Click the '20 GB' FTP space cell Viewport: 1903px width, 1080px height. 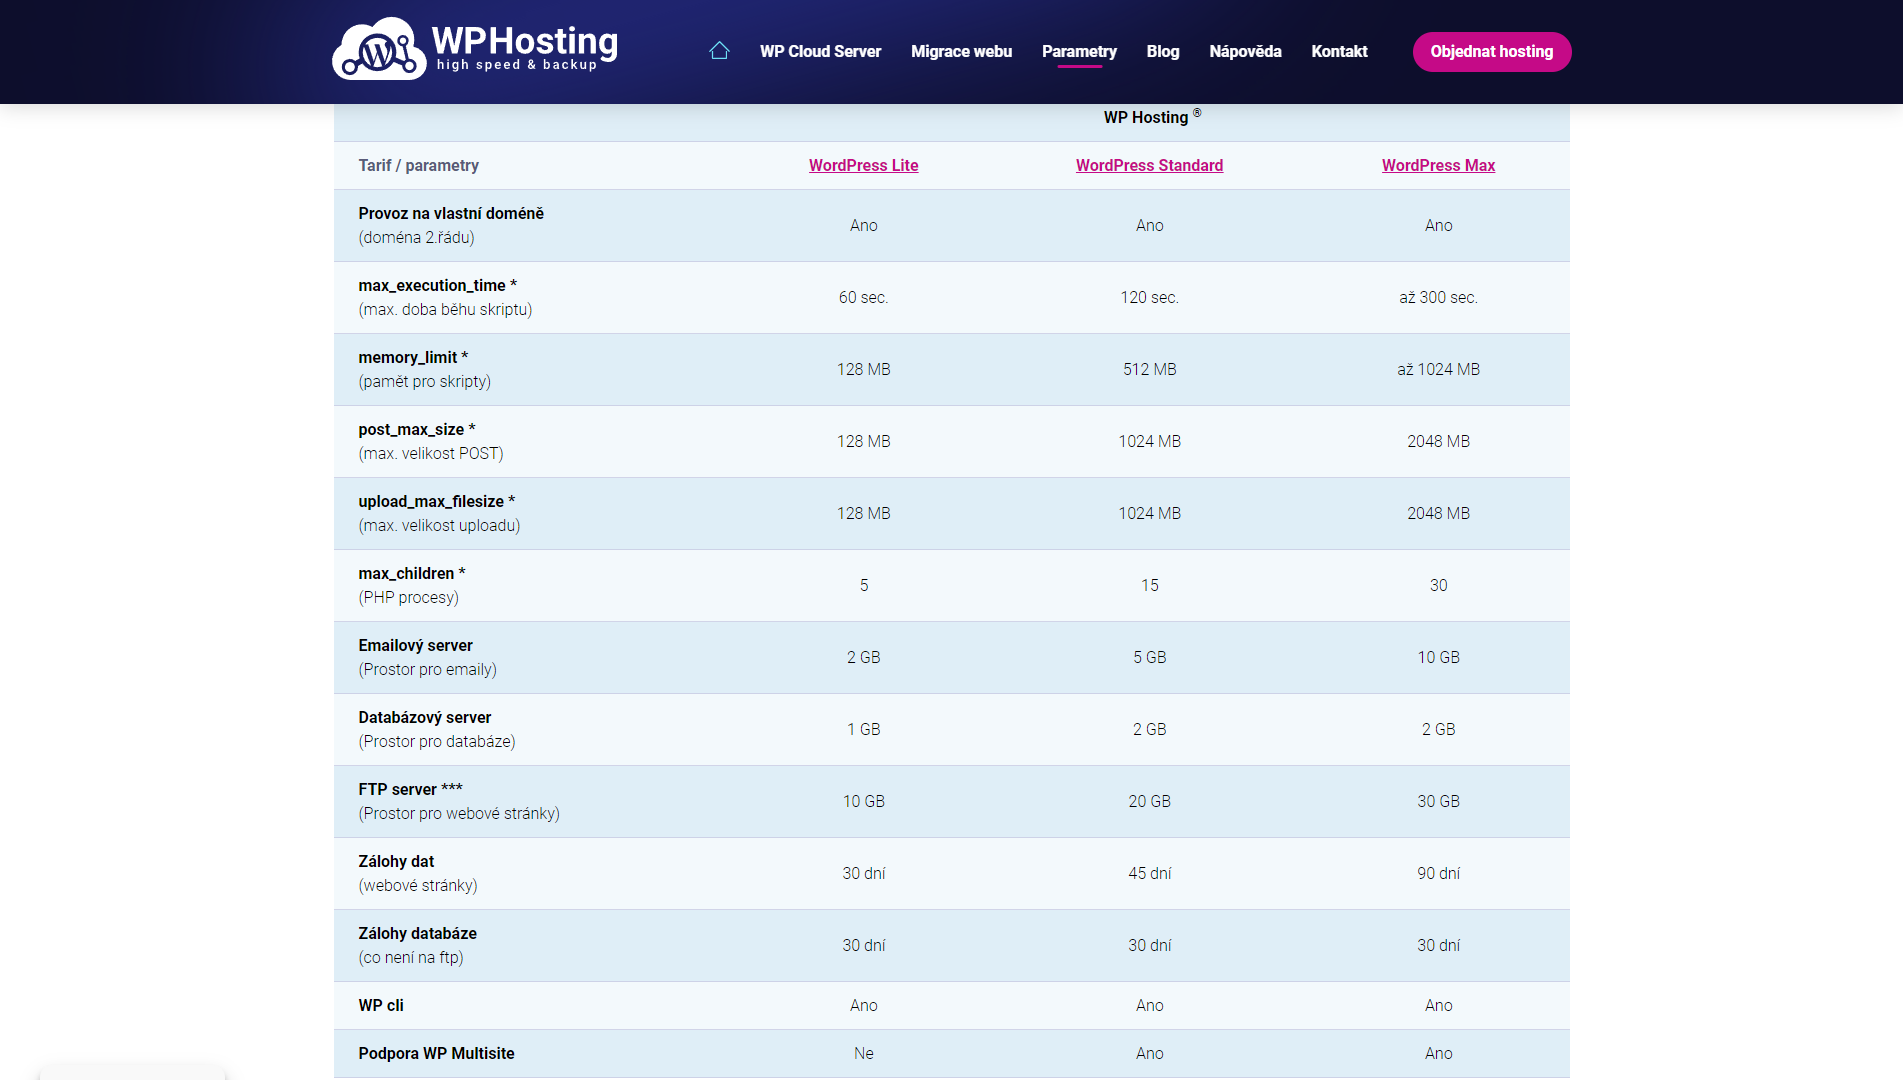click(x=1149, y=802)
